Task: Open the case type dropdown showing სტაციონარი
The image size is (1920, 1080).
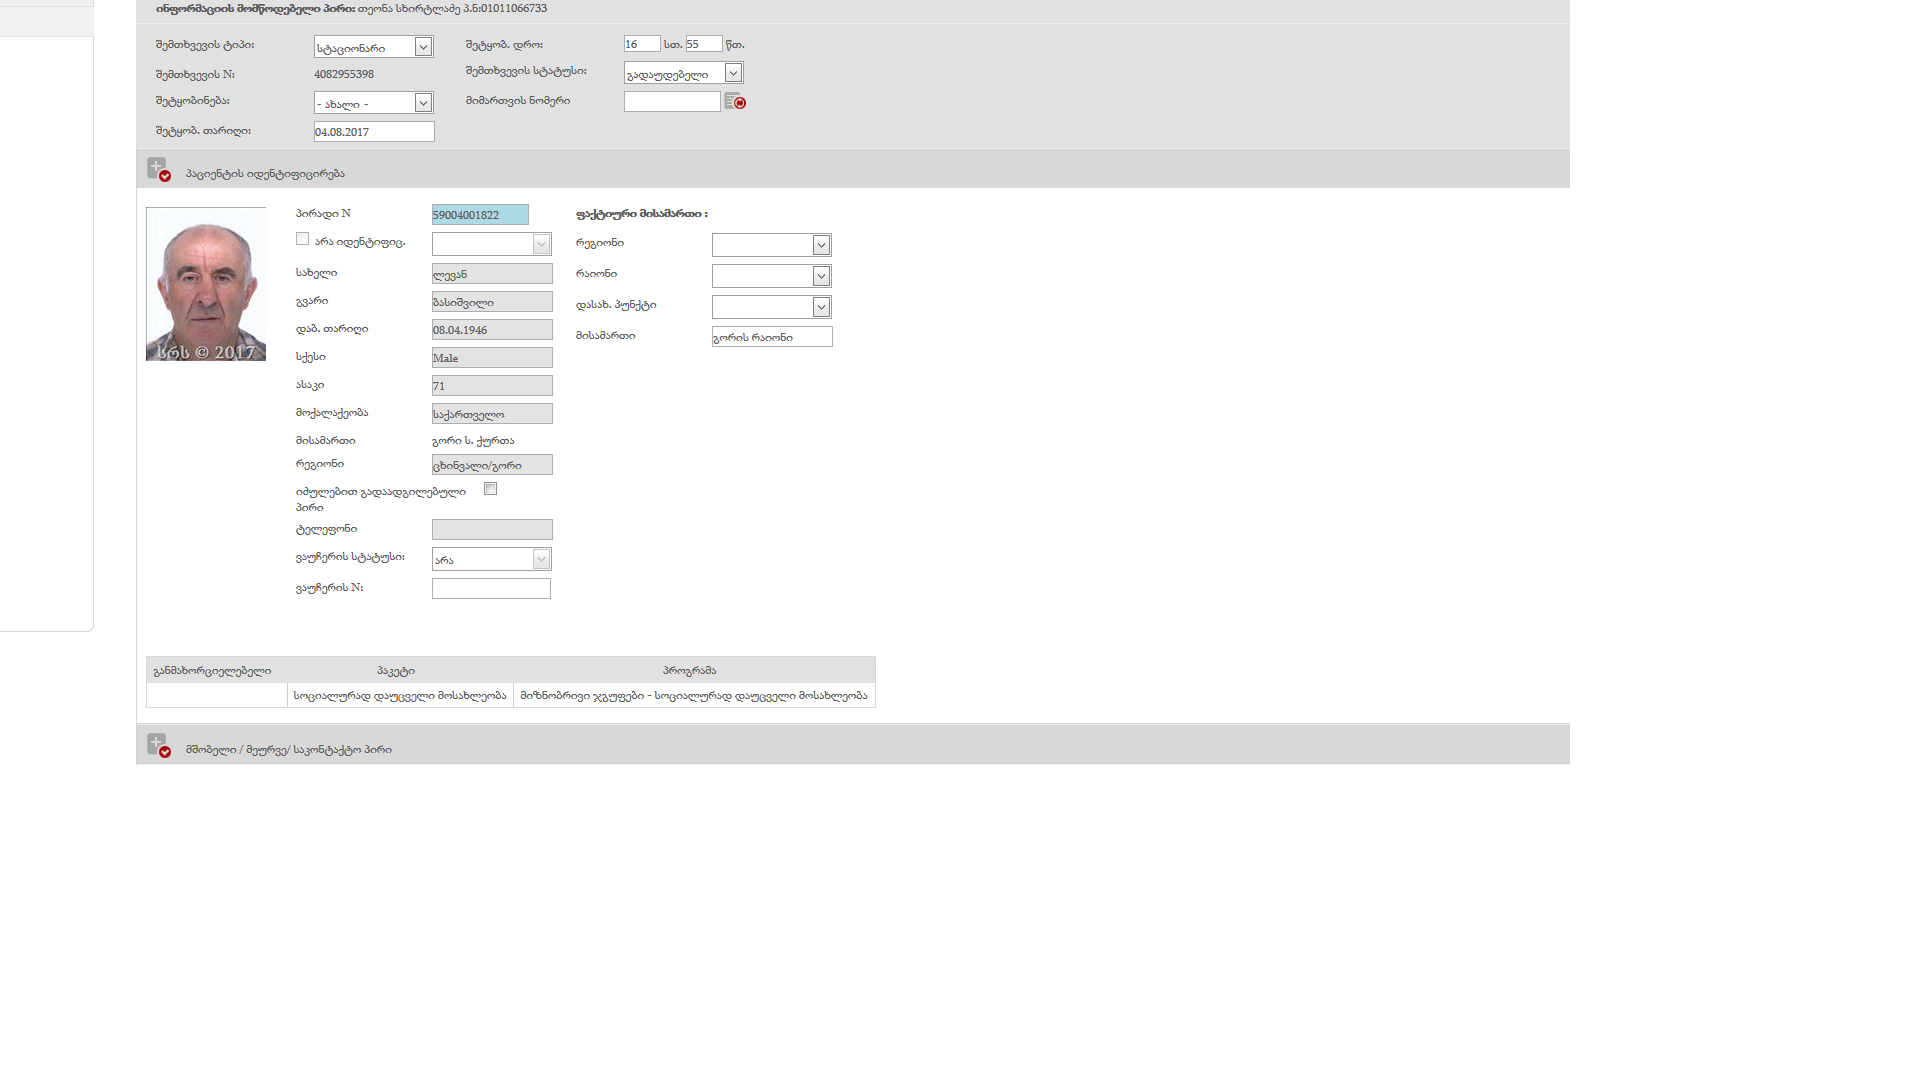Action: click(373, 47)
